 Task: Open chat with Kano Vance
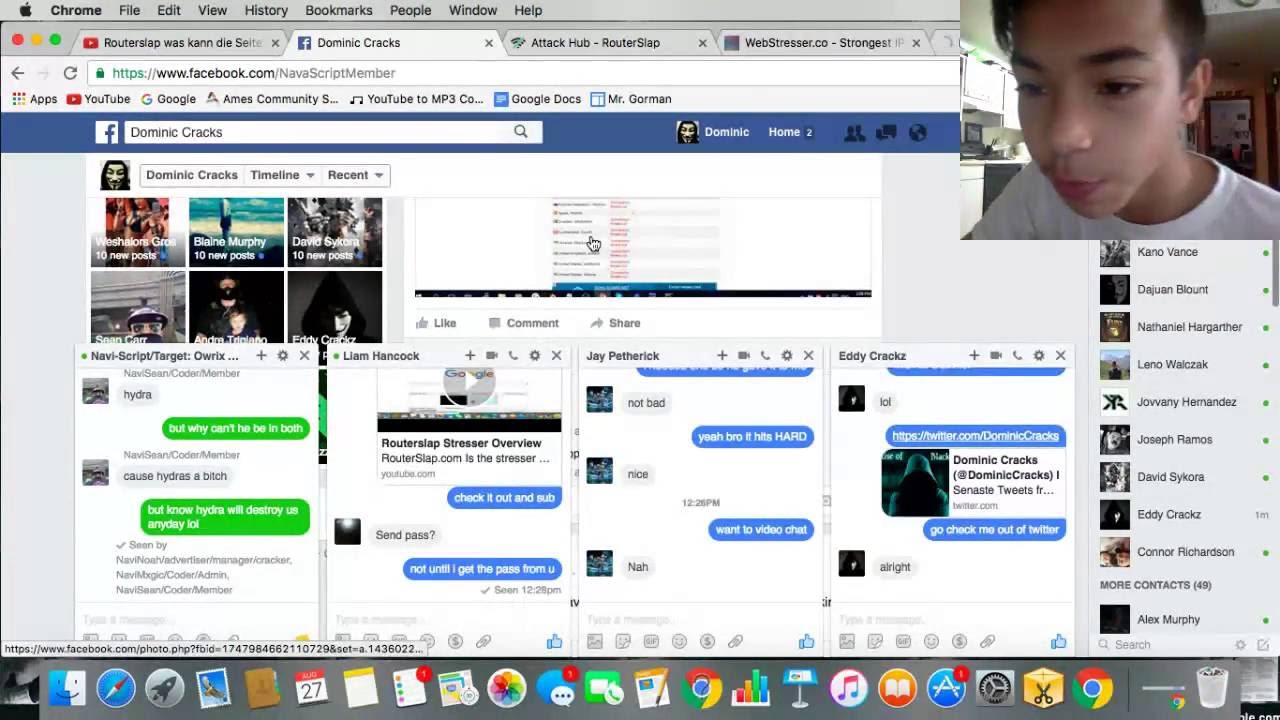(1184, 252)
